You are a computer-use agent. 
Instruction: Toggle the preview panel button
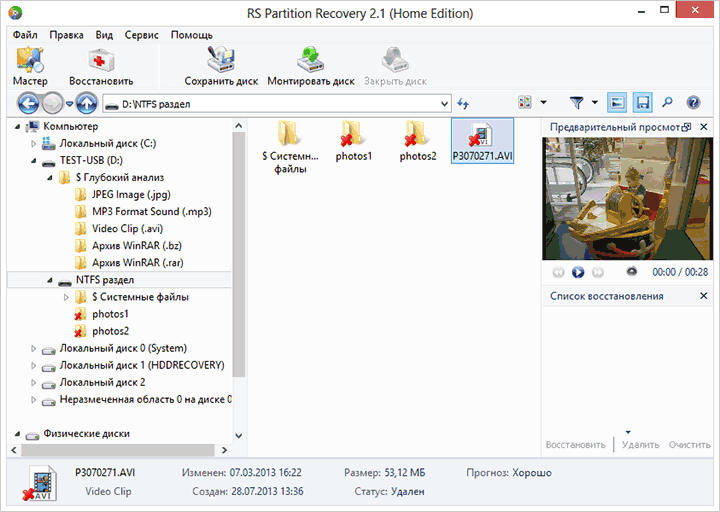click(617, 103)
